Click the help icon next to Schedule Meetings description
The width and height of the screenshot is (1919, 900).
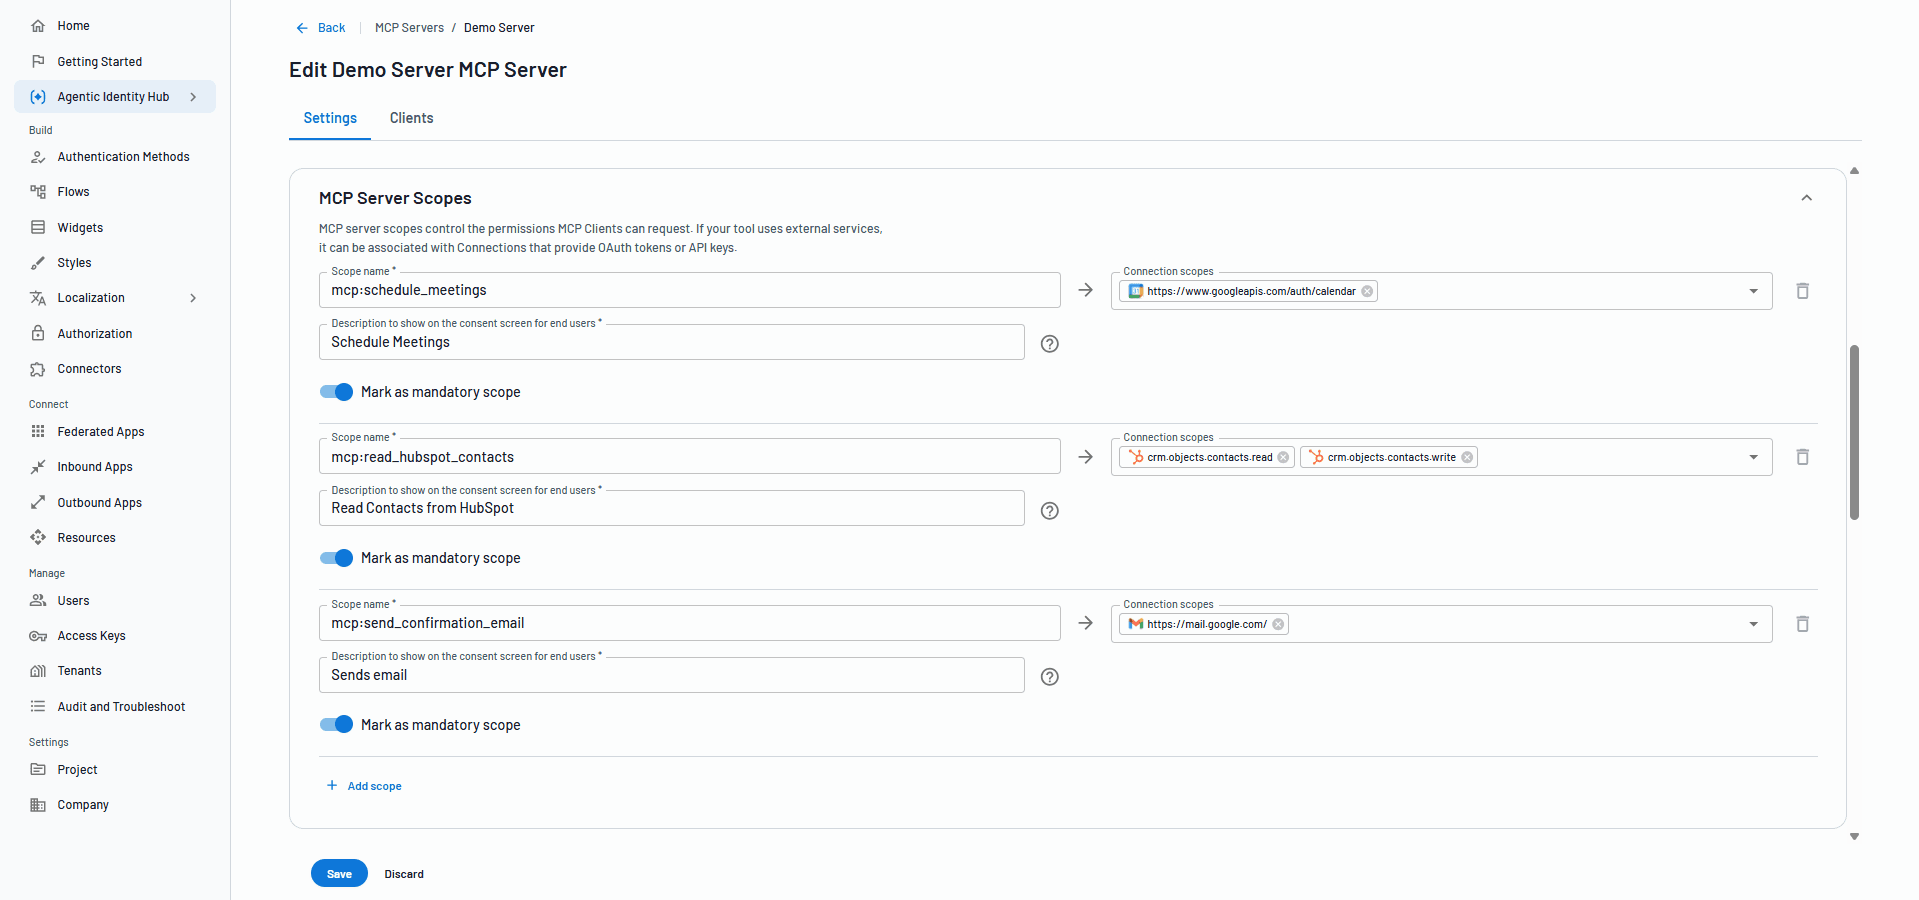pos(1049,343)
